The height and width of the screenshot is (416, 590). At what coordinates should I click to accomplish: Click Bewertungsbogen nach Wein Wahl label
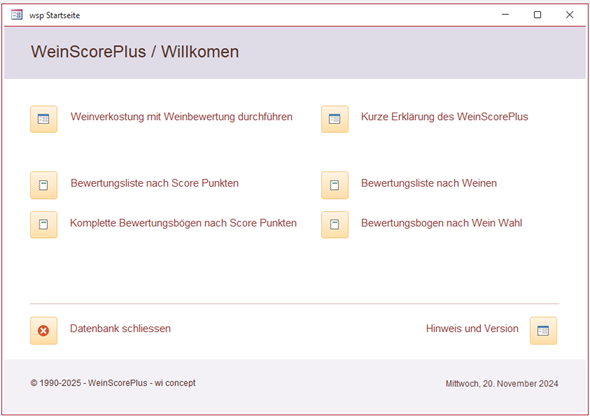(441, 223)
